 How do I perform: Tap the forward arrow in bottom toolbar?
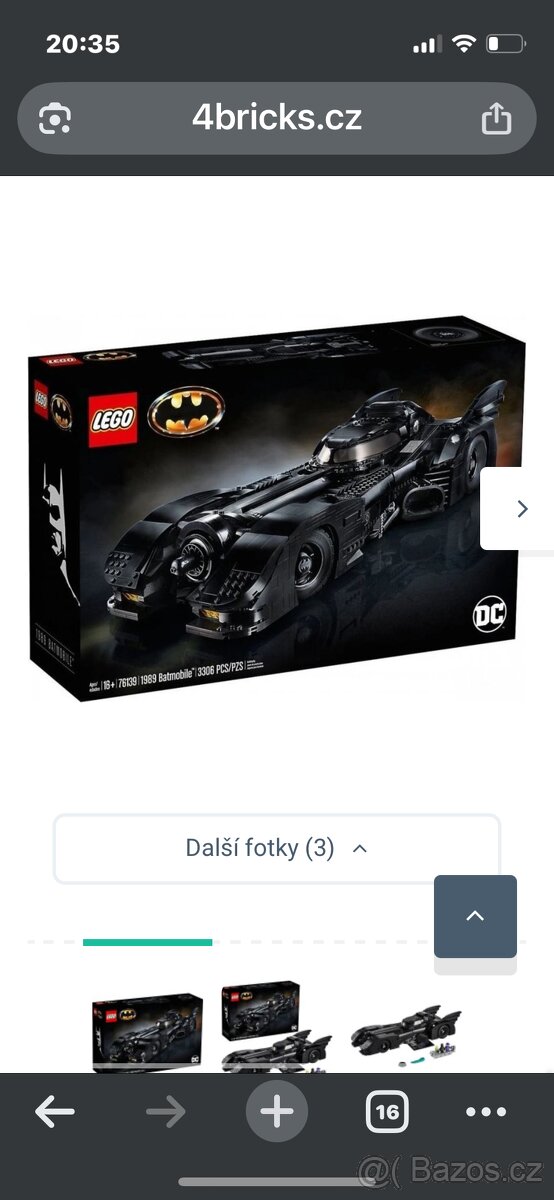click(x=166, y=1111)
